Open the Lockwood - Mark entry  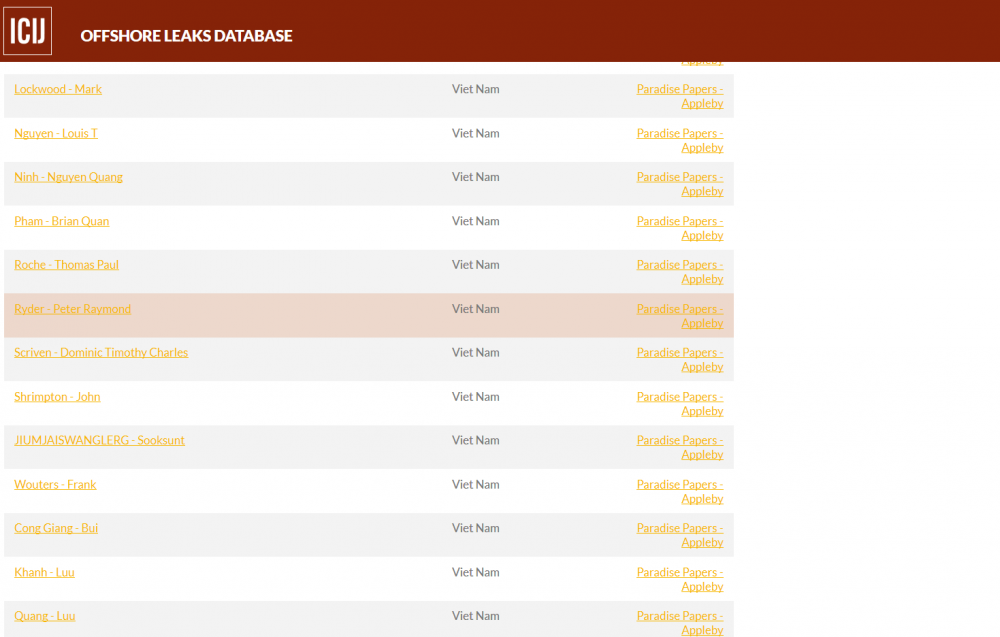point(58,89)
